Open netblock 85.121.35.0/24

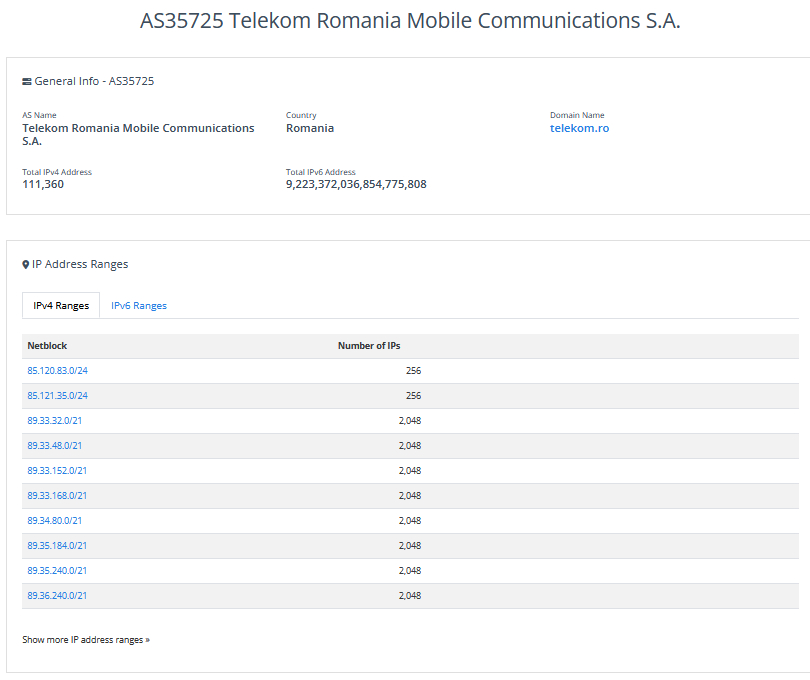(x=57, y=395)
